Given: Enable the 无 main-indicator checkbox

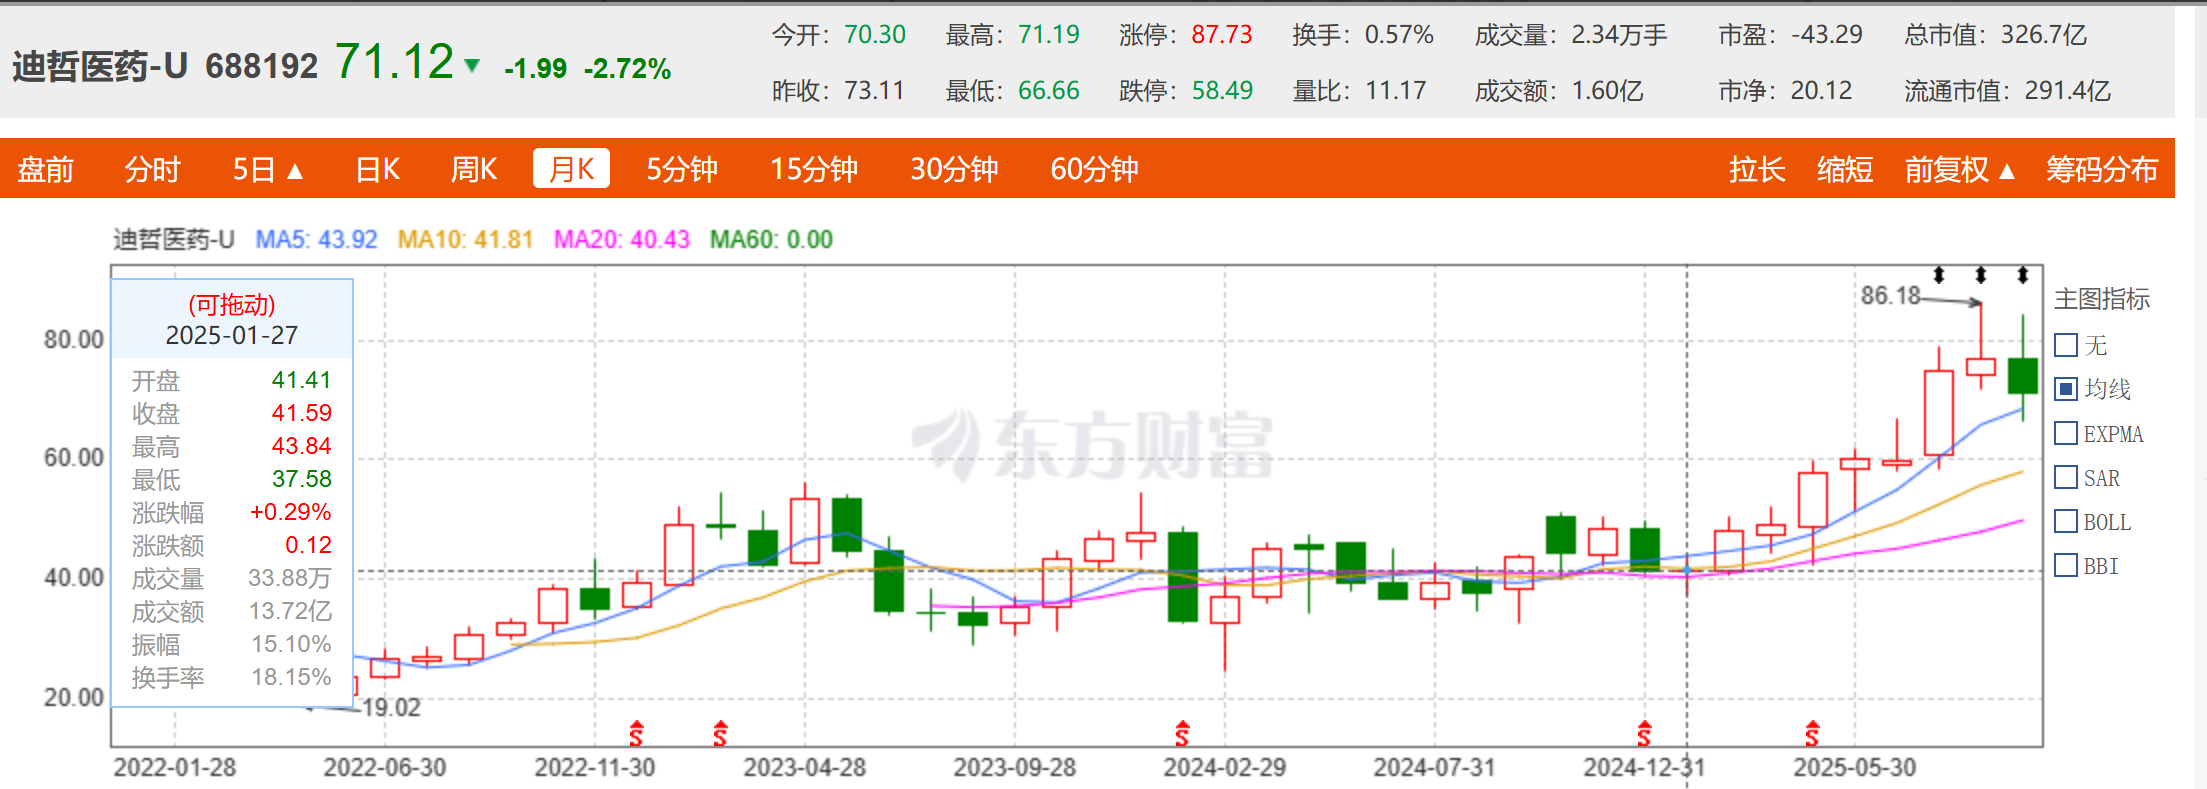Looking at the screenshot, I should 2066,345.
